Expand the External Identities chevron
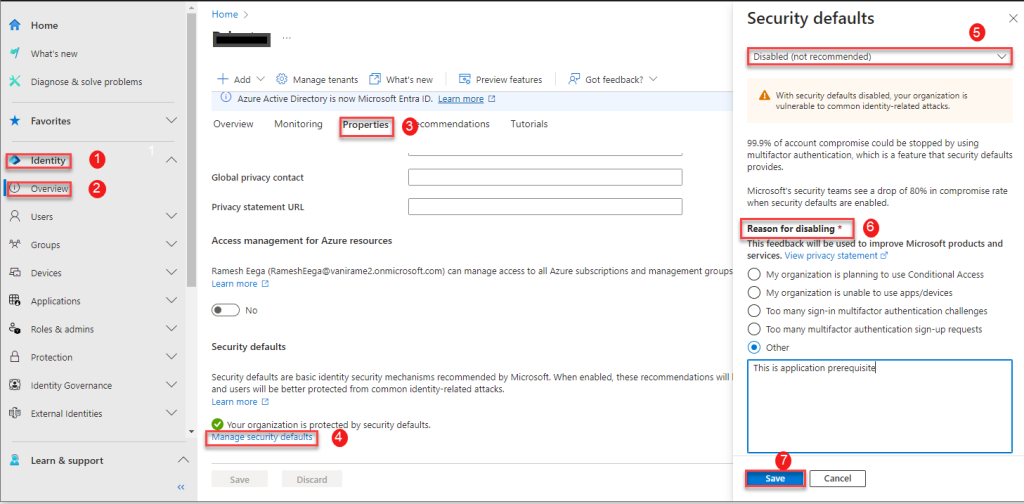1024x504 pixels. tap(172, 413)
